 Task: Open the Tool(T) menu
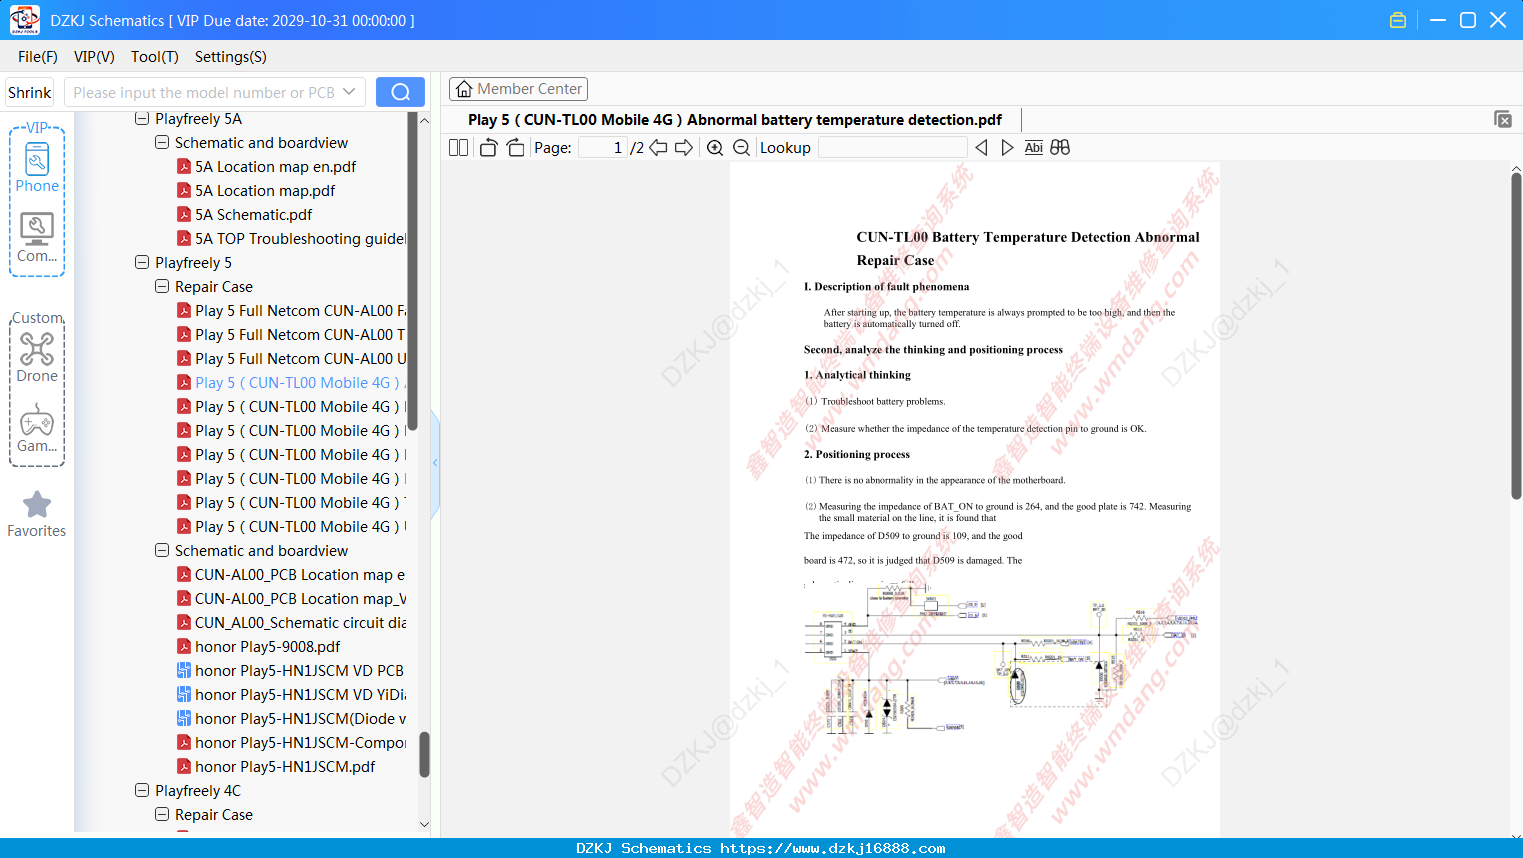tap(155, 57)
